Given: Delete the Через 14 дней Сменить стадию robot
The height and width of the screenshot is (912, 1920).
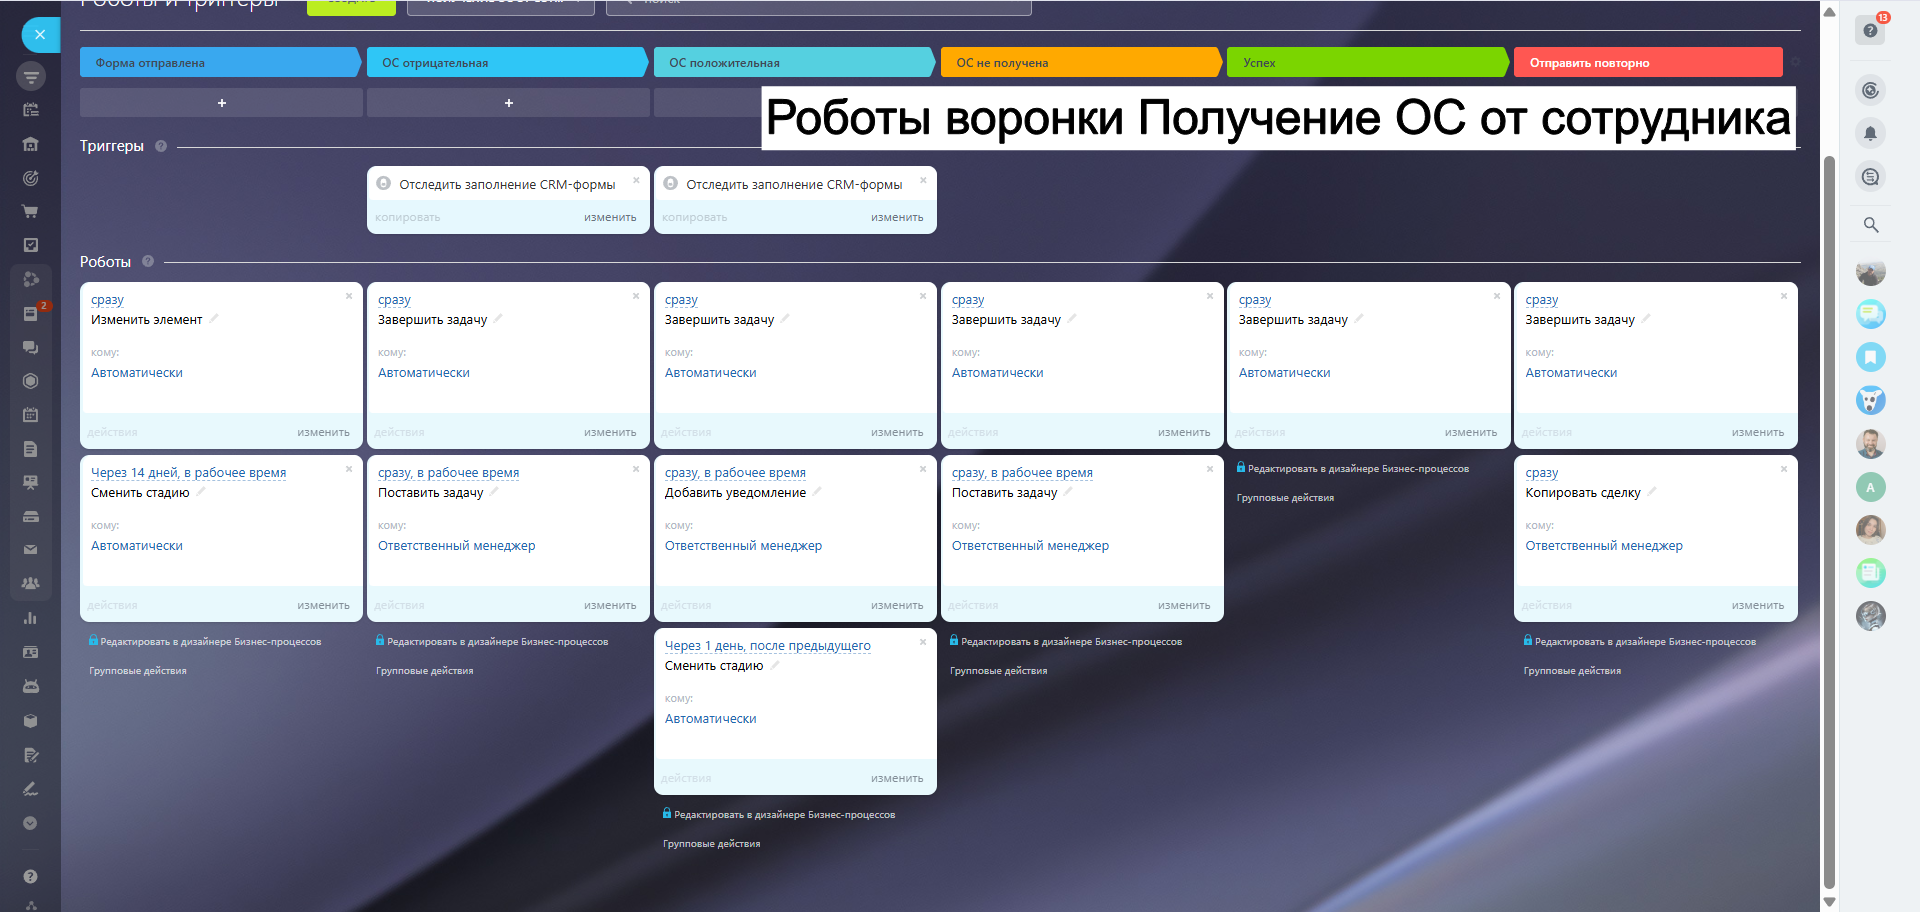Looking at the screenshot, I should pyautogui.click(x=349, y=469).
